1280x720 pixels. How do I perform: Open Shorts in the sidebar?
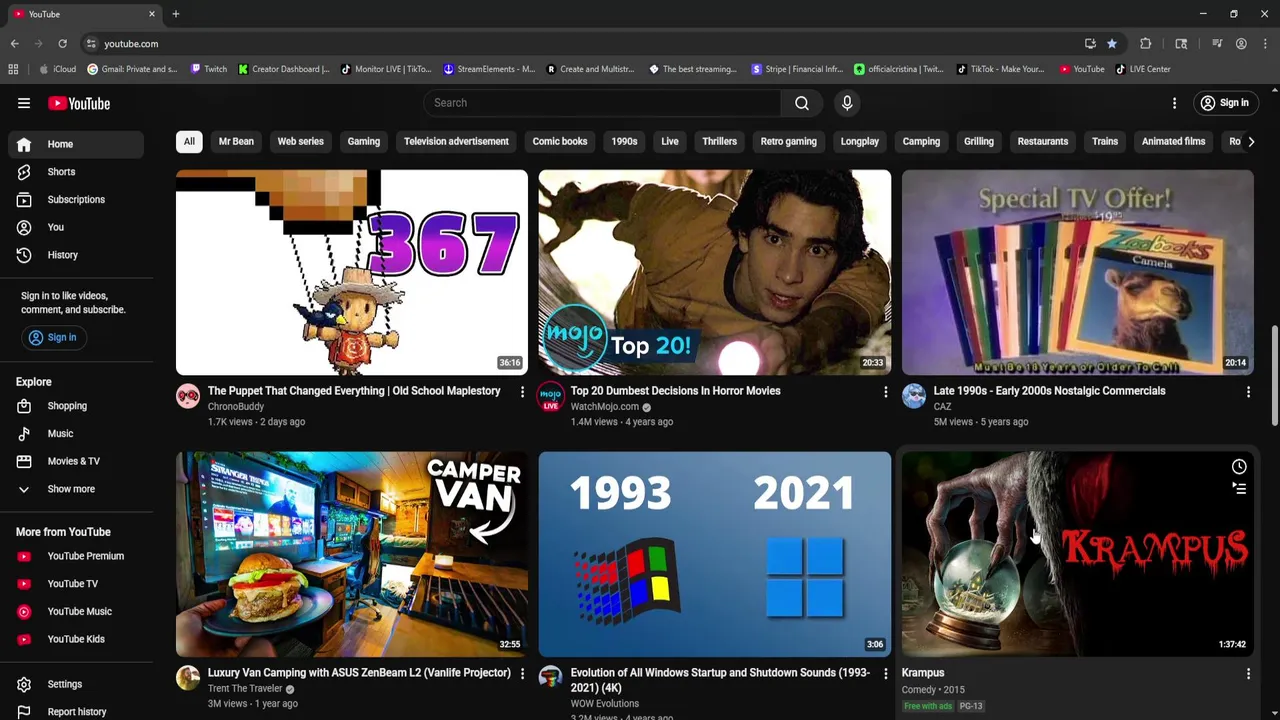(77, 172)
